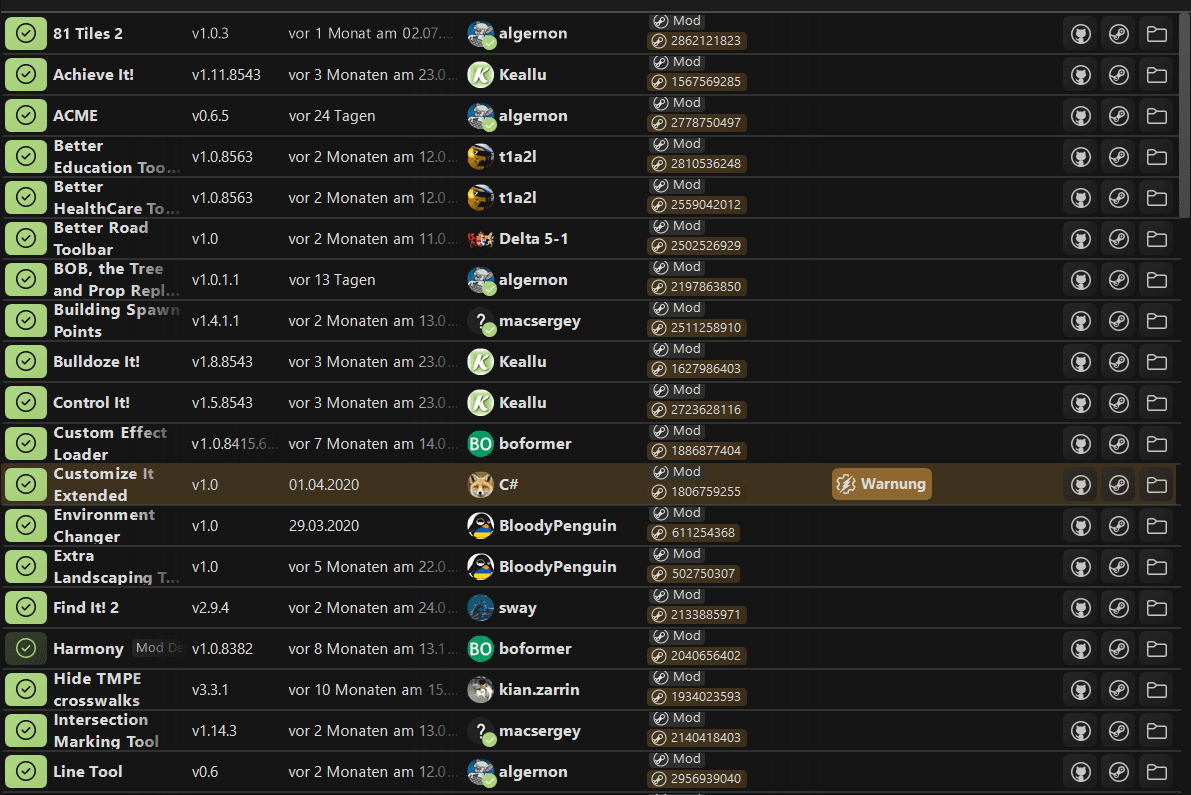Toggle the Harmony mod checkmark
Image resolution: width=1191 pixels, height=795 pixels.
click(x=26, y=648)
